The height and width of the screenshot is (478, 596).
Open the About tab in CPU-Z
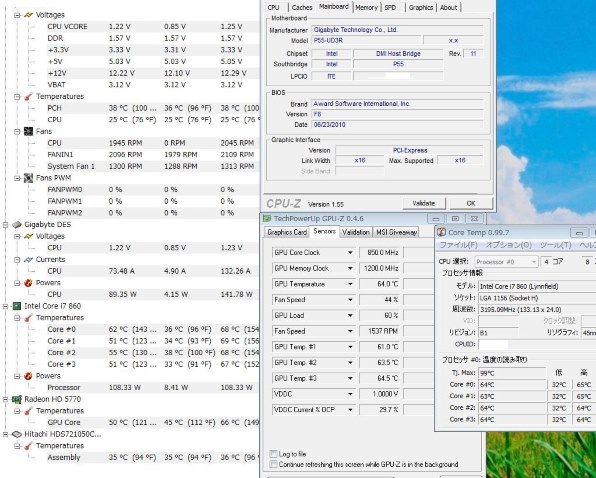[x=449, y=8]
